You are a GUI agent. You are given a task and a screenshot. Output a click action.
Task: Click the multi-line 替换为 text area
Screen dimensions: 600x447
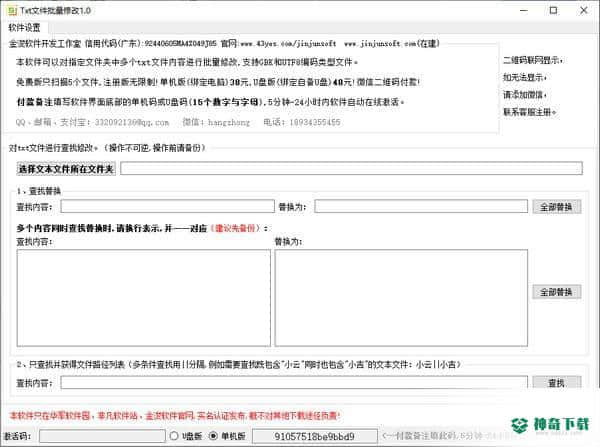coord(401,298)
